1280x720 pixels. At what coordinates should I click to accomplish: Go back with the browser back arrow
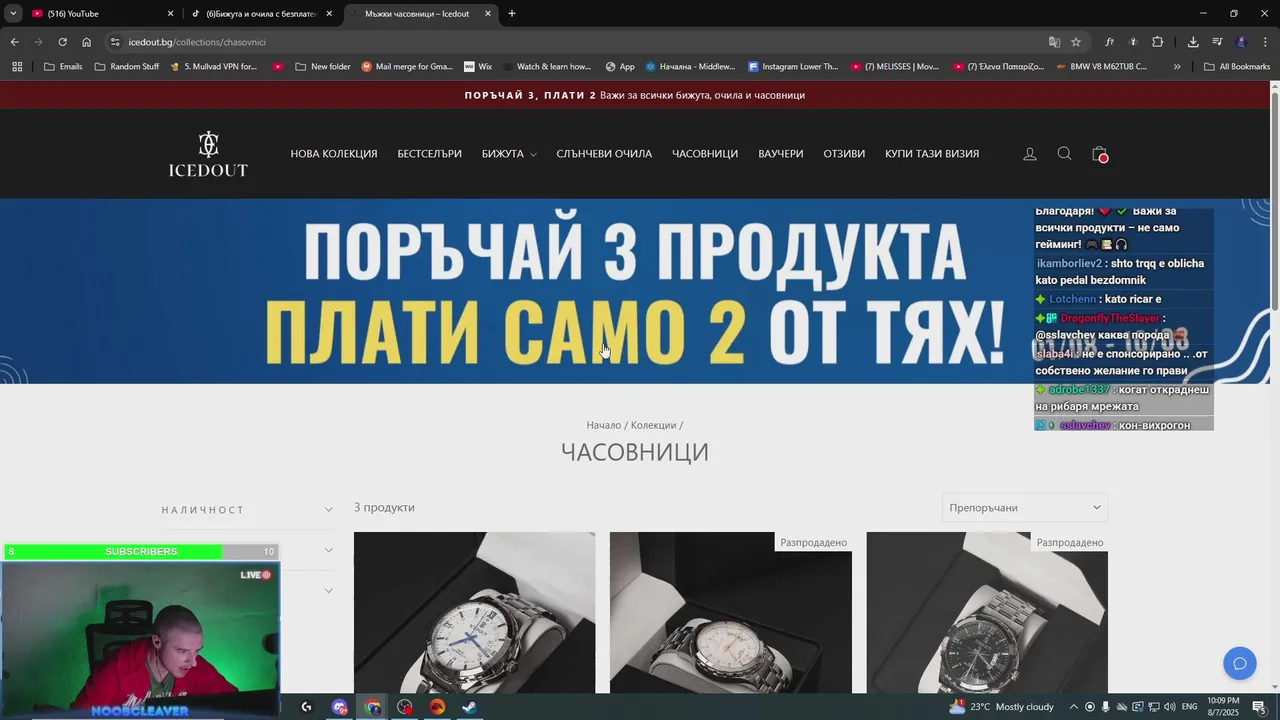[x=14, y=42]
